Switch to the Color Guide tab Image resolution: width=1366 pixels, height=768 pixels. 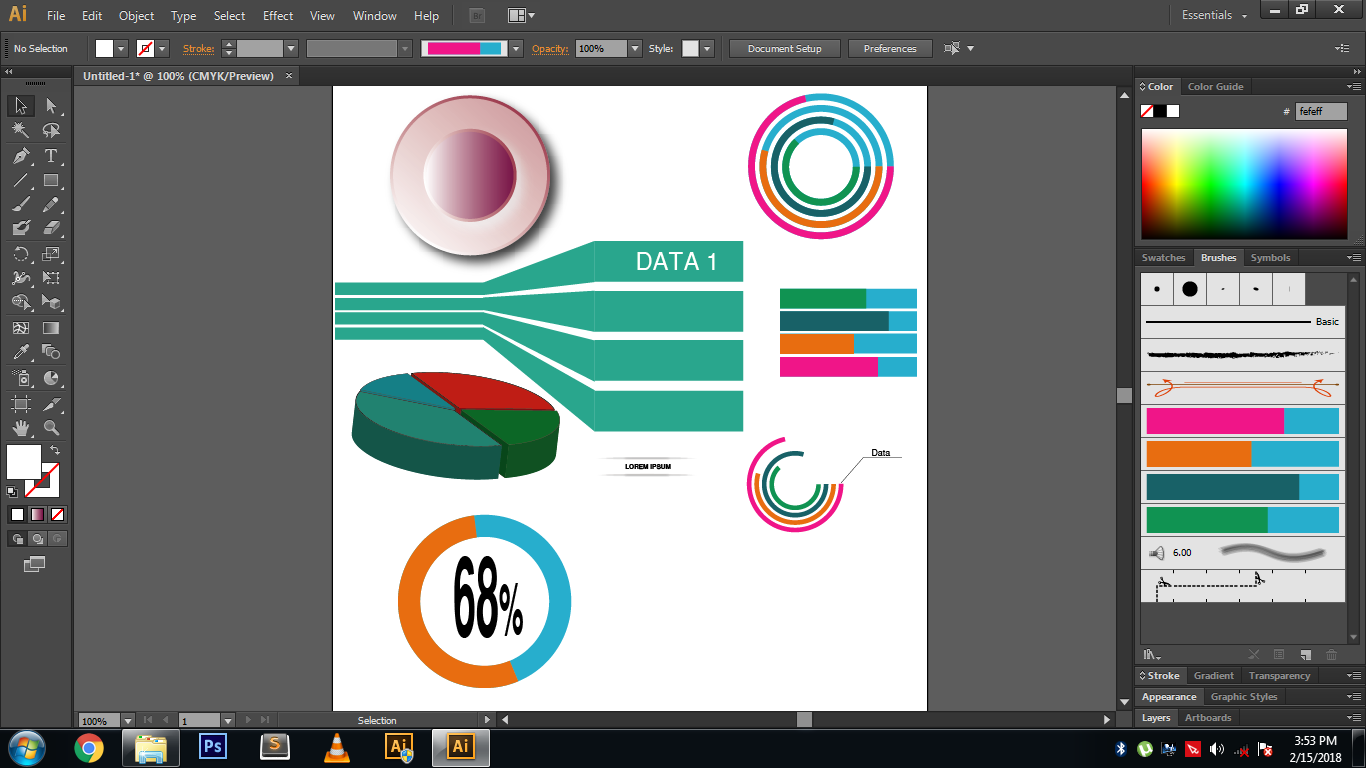(x=1215, y=87)
